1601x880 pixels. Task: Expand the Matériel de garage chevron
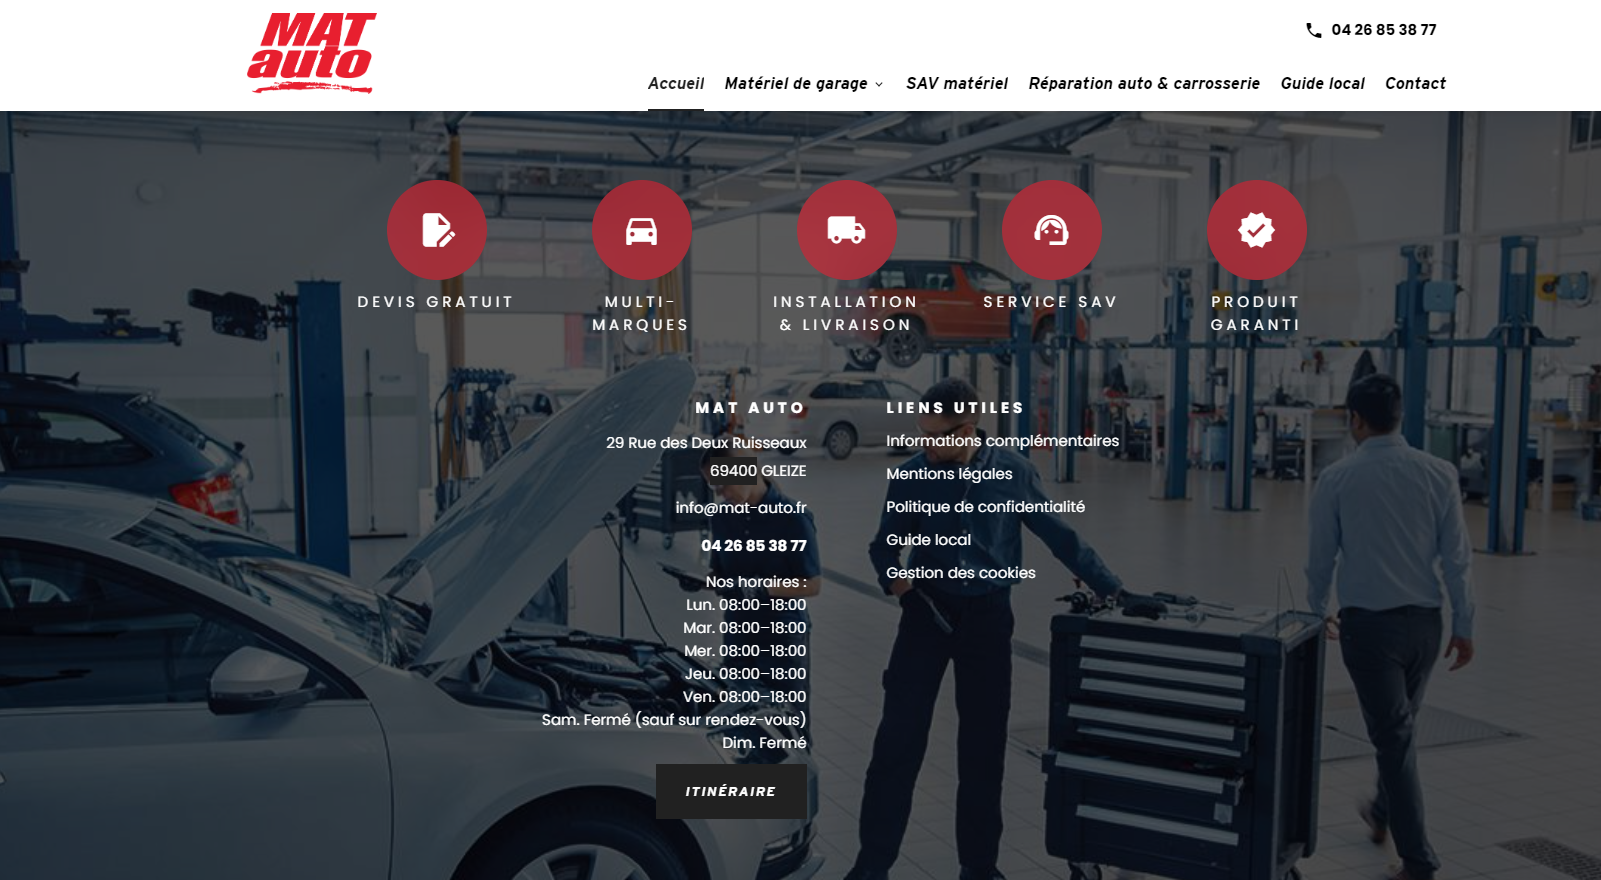tap(879, 84)
